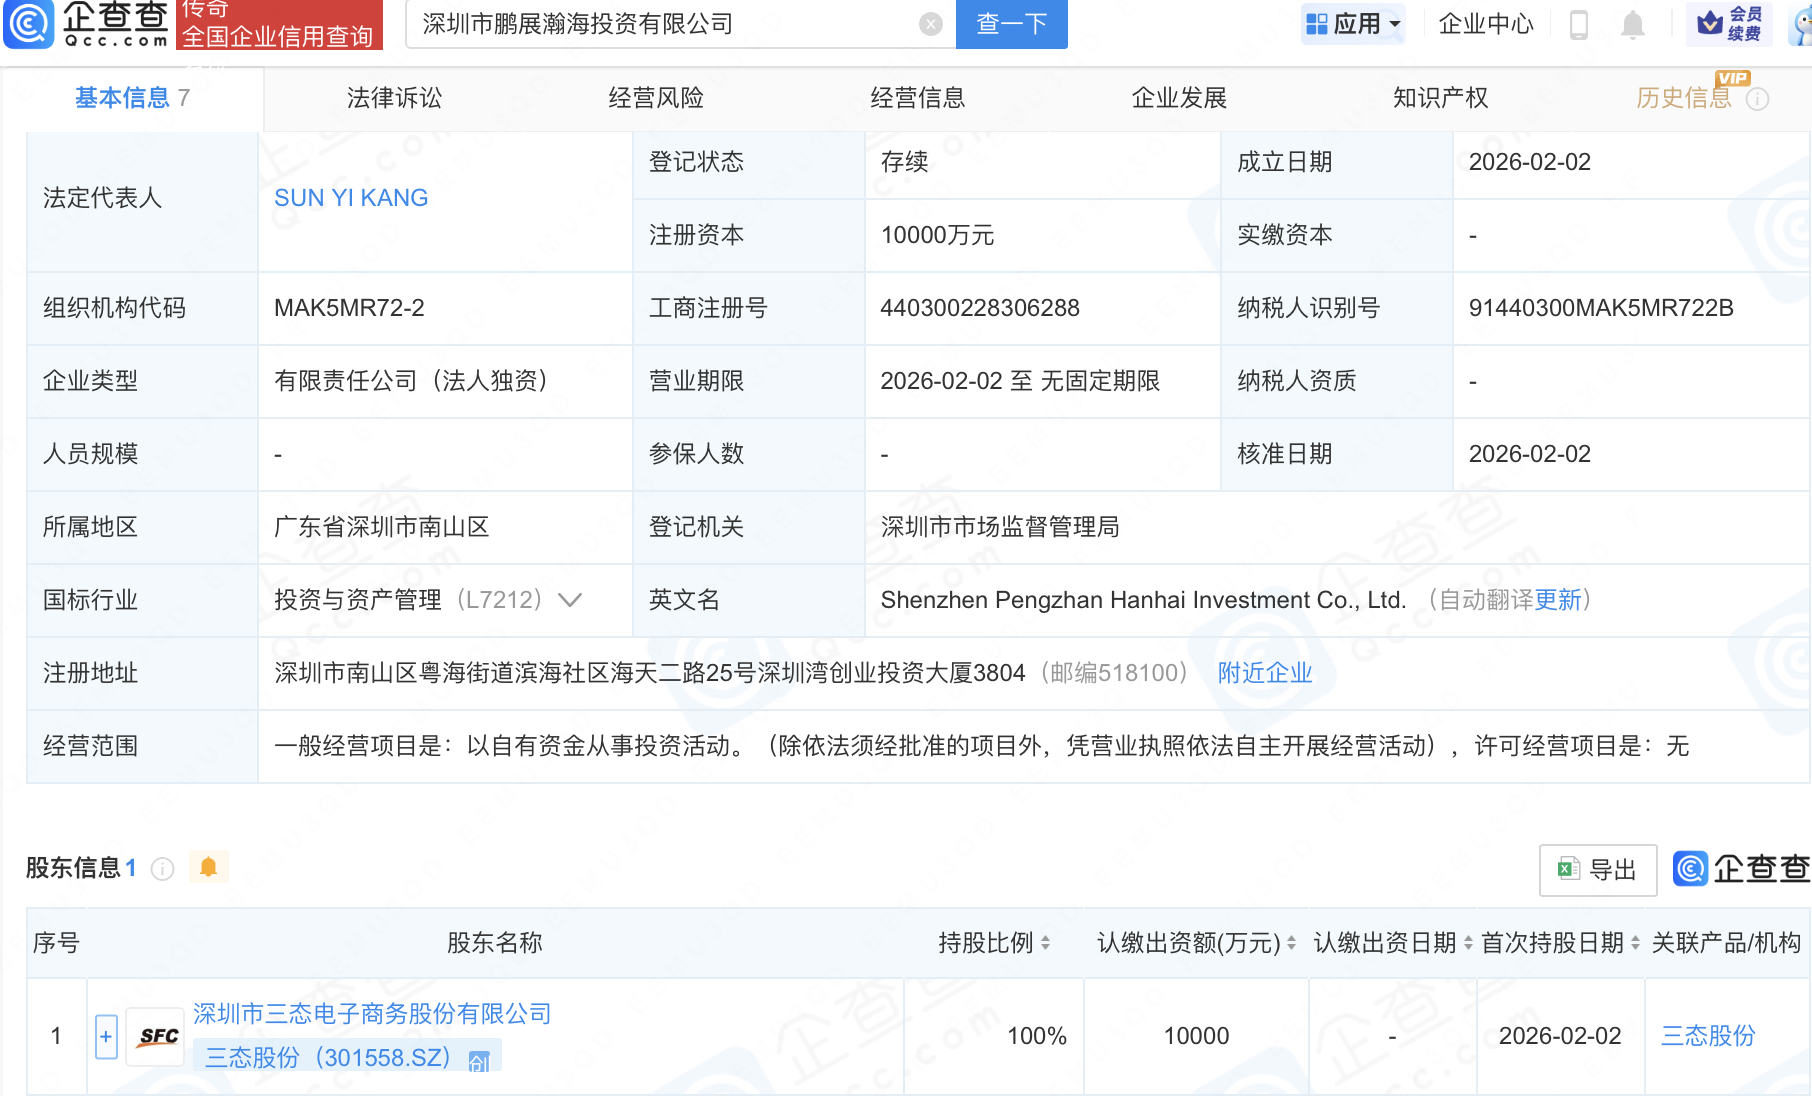The width and height of the screenshot is (1812, 1096).
Task: Expand shareholder row with plus button
Action: [x=105, y=1036]
